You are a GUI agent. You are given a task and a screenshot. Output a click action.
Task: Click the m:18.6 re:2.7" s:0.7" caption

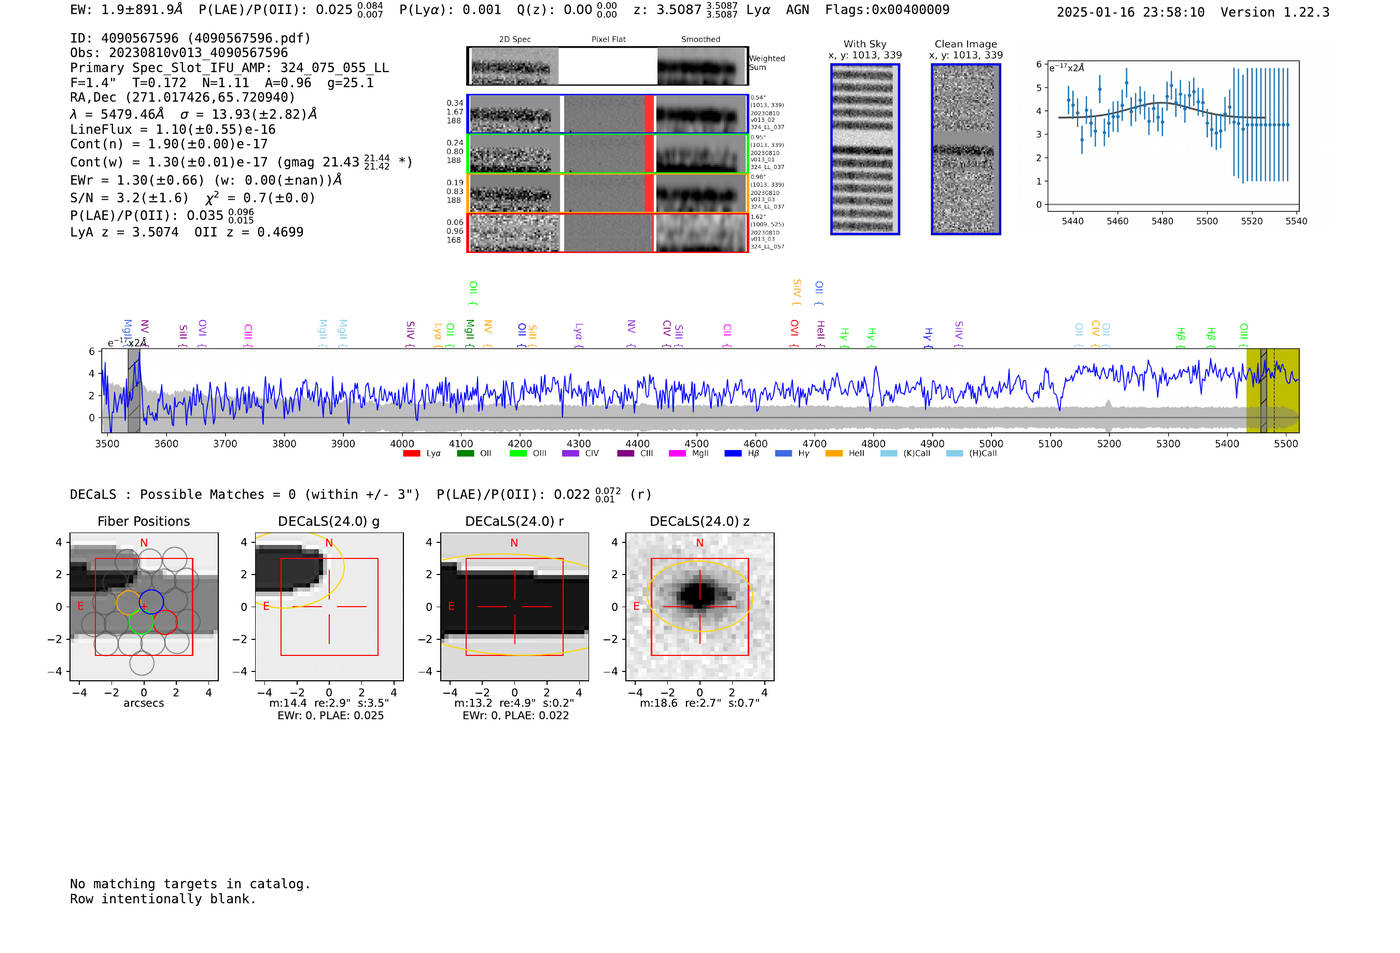699,703
